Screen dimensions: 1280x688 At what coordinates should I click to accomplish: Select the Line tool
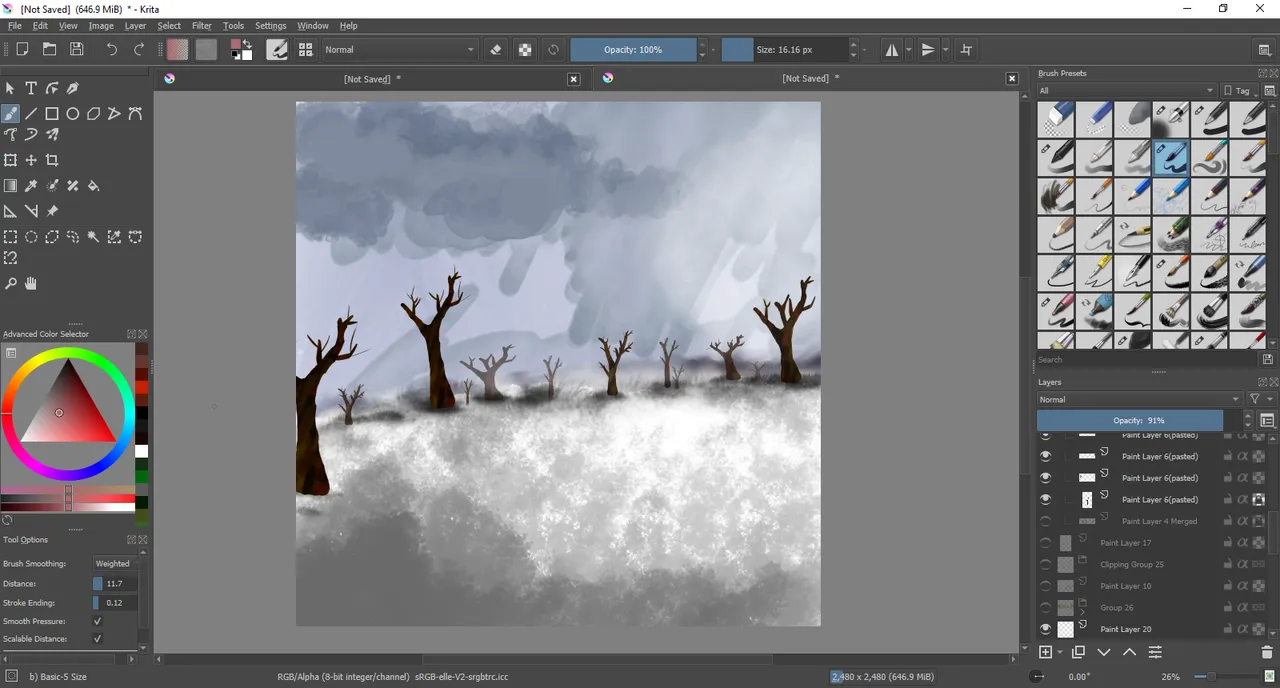tap(31, 114)
